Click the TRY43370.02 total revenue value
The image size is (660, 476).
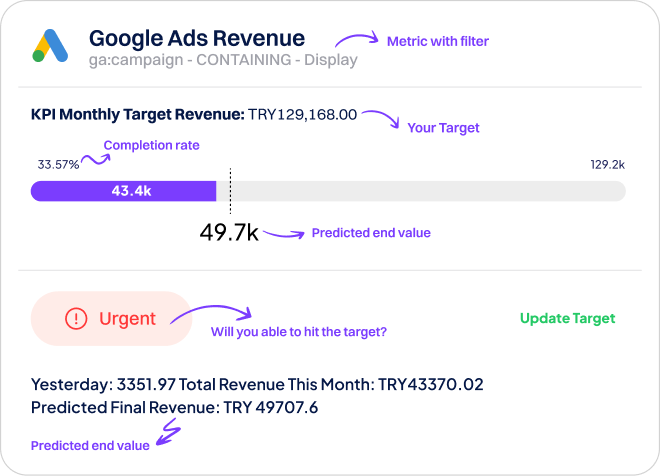[x=431, y=385]
